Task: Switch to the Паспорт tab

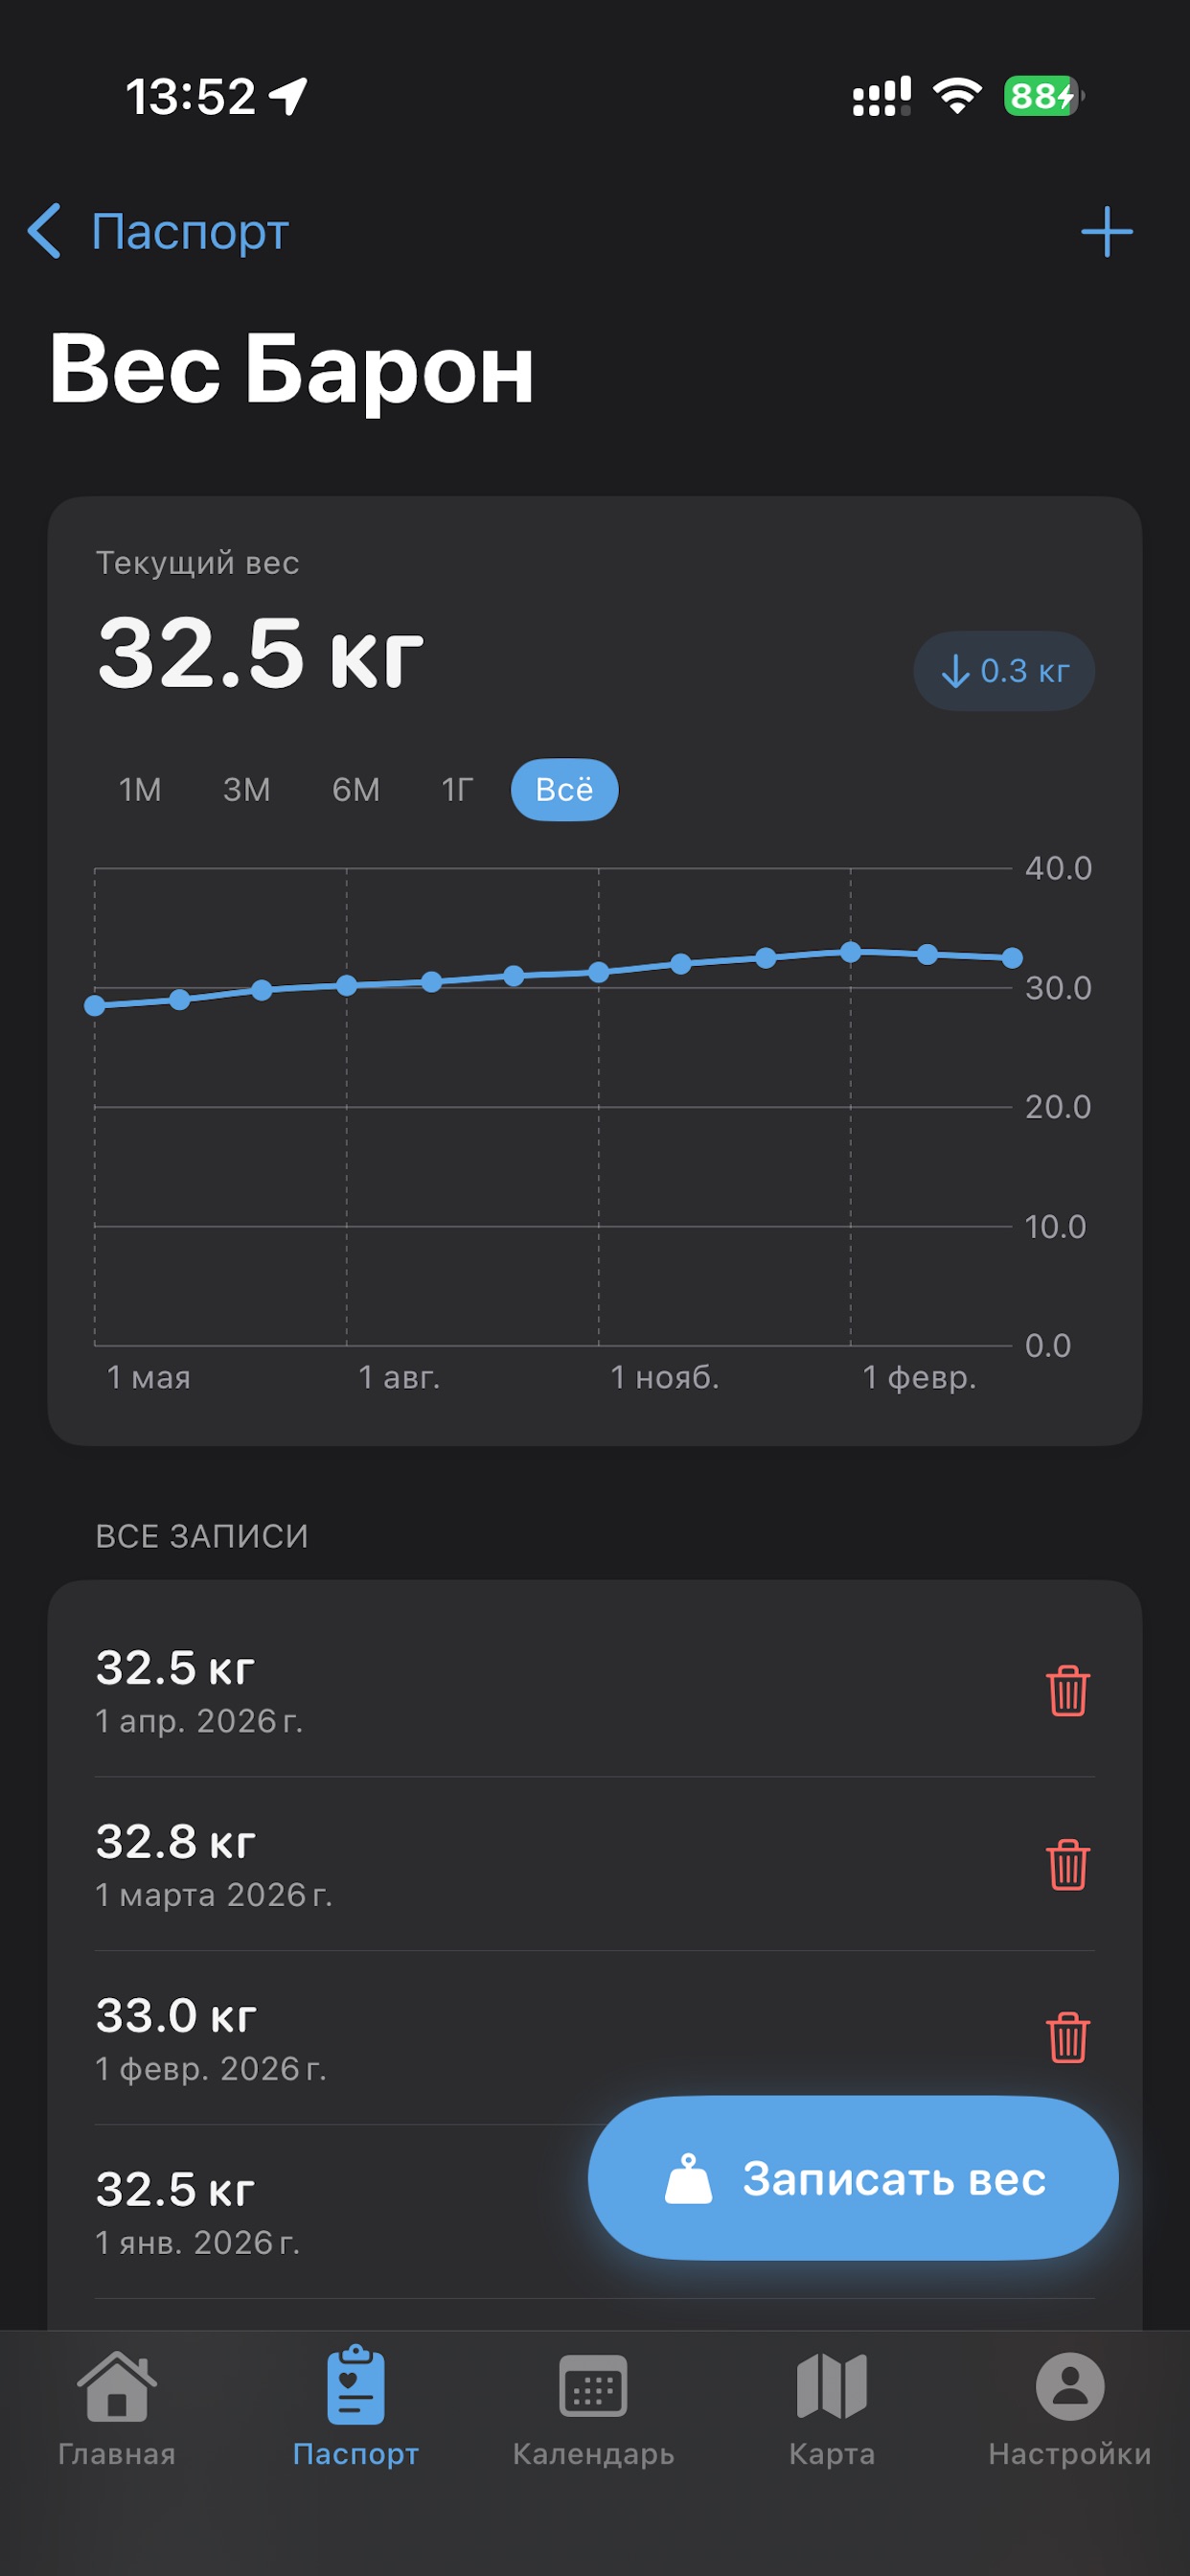Action: (x=355, y=2408)
